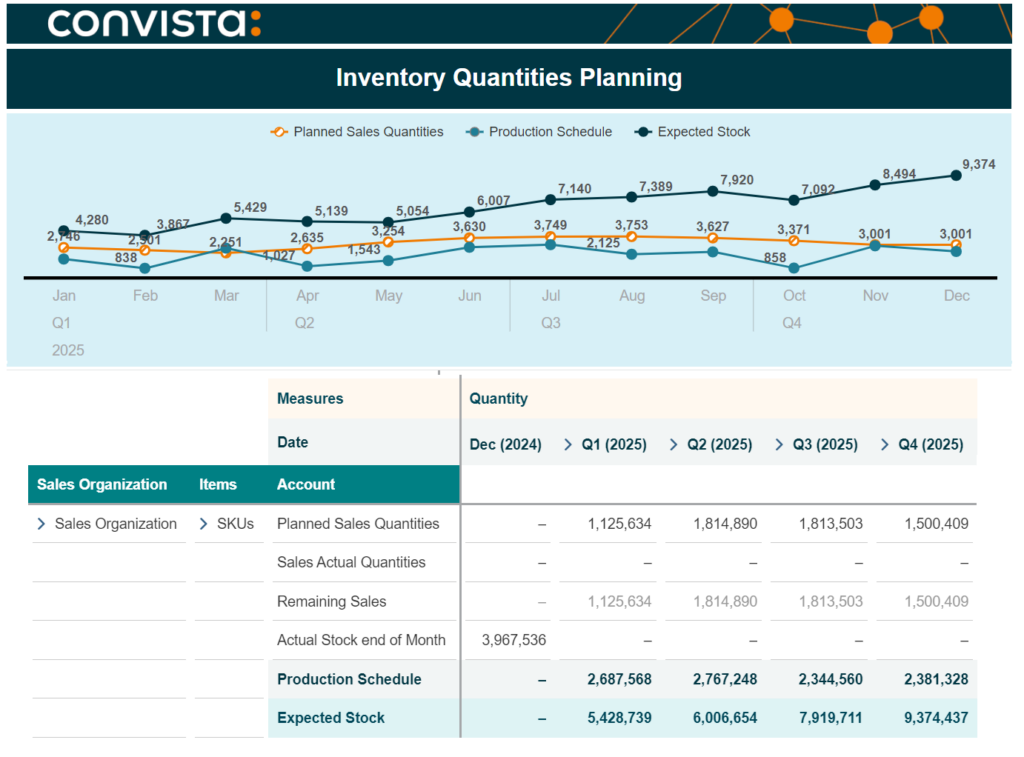Expand the Sales Organization row chevron
The image size is (1024, 757).
pos(41,524)
